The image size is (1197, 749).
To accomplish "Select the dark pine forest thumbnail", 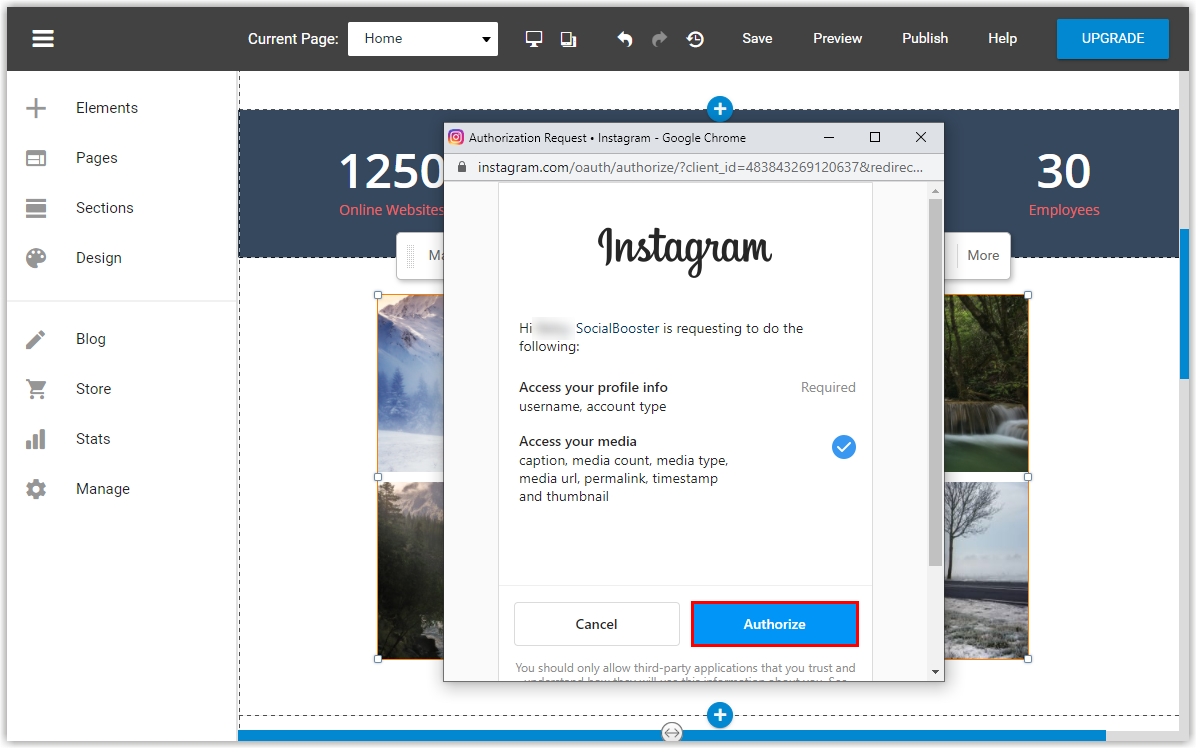I will (x=411, y=570).
